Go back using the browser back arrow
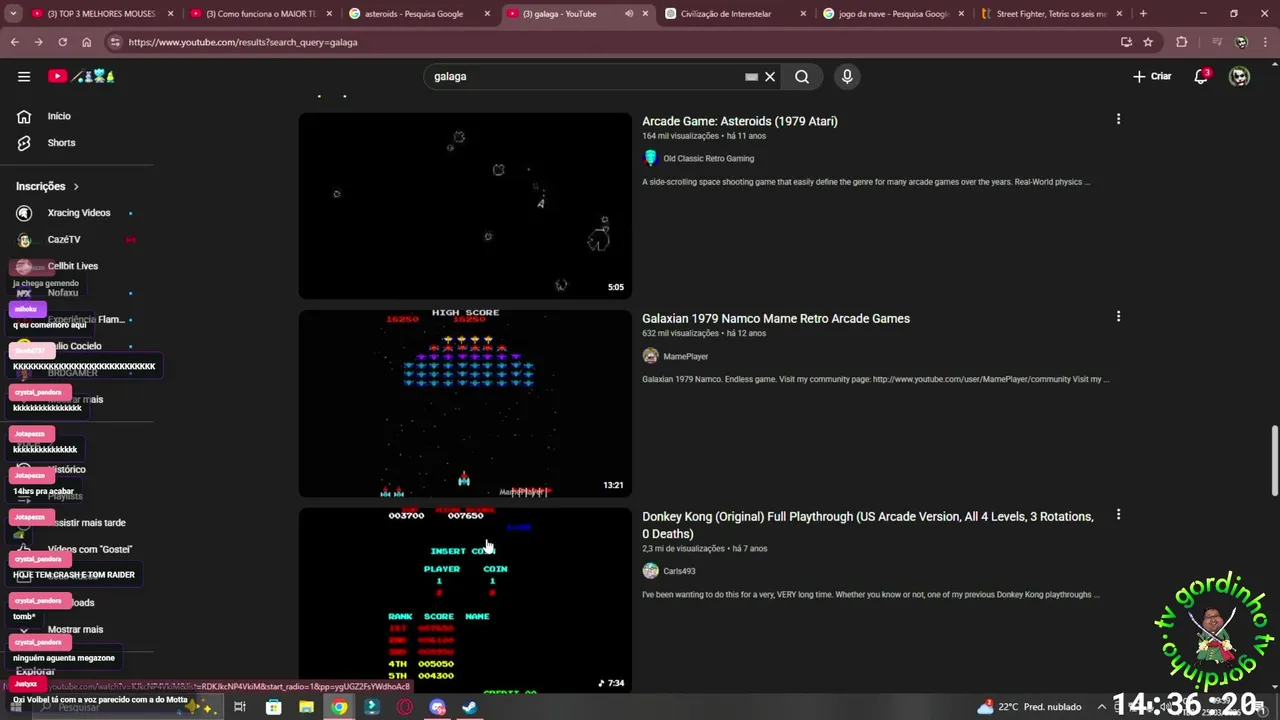The image size is (1280, 720). point(14,42)
